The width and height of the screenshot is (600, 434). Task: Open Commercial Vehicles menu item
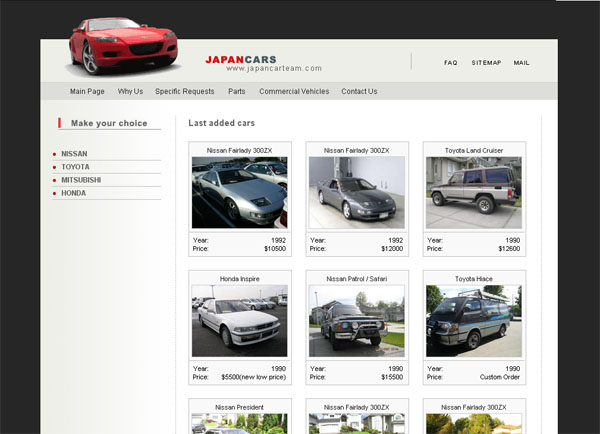click(294, 91)
